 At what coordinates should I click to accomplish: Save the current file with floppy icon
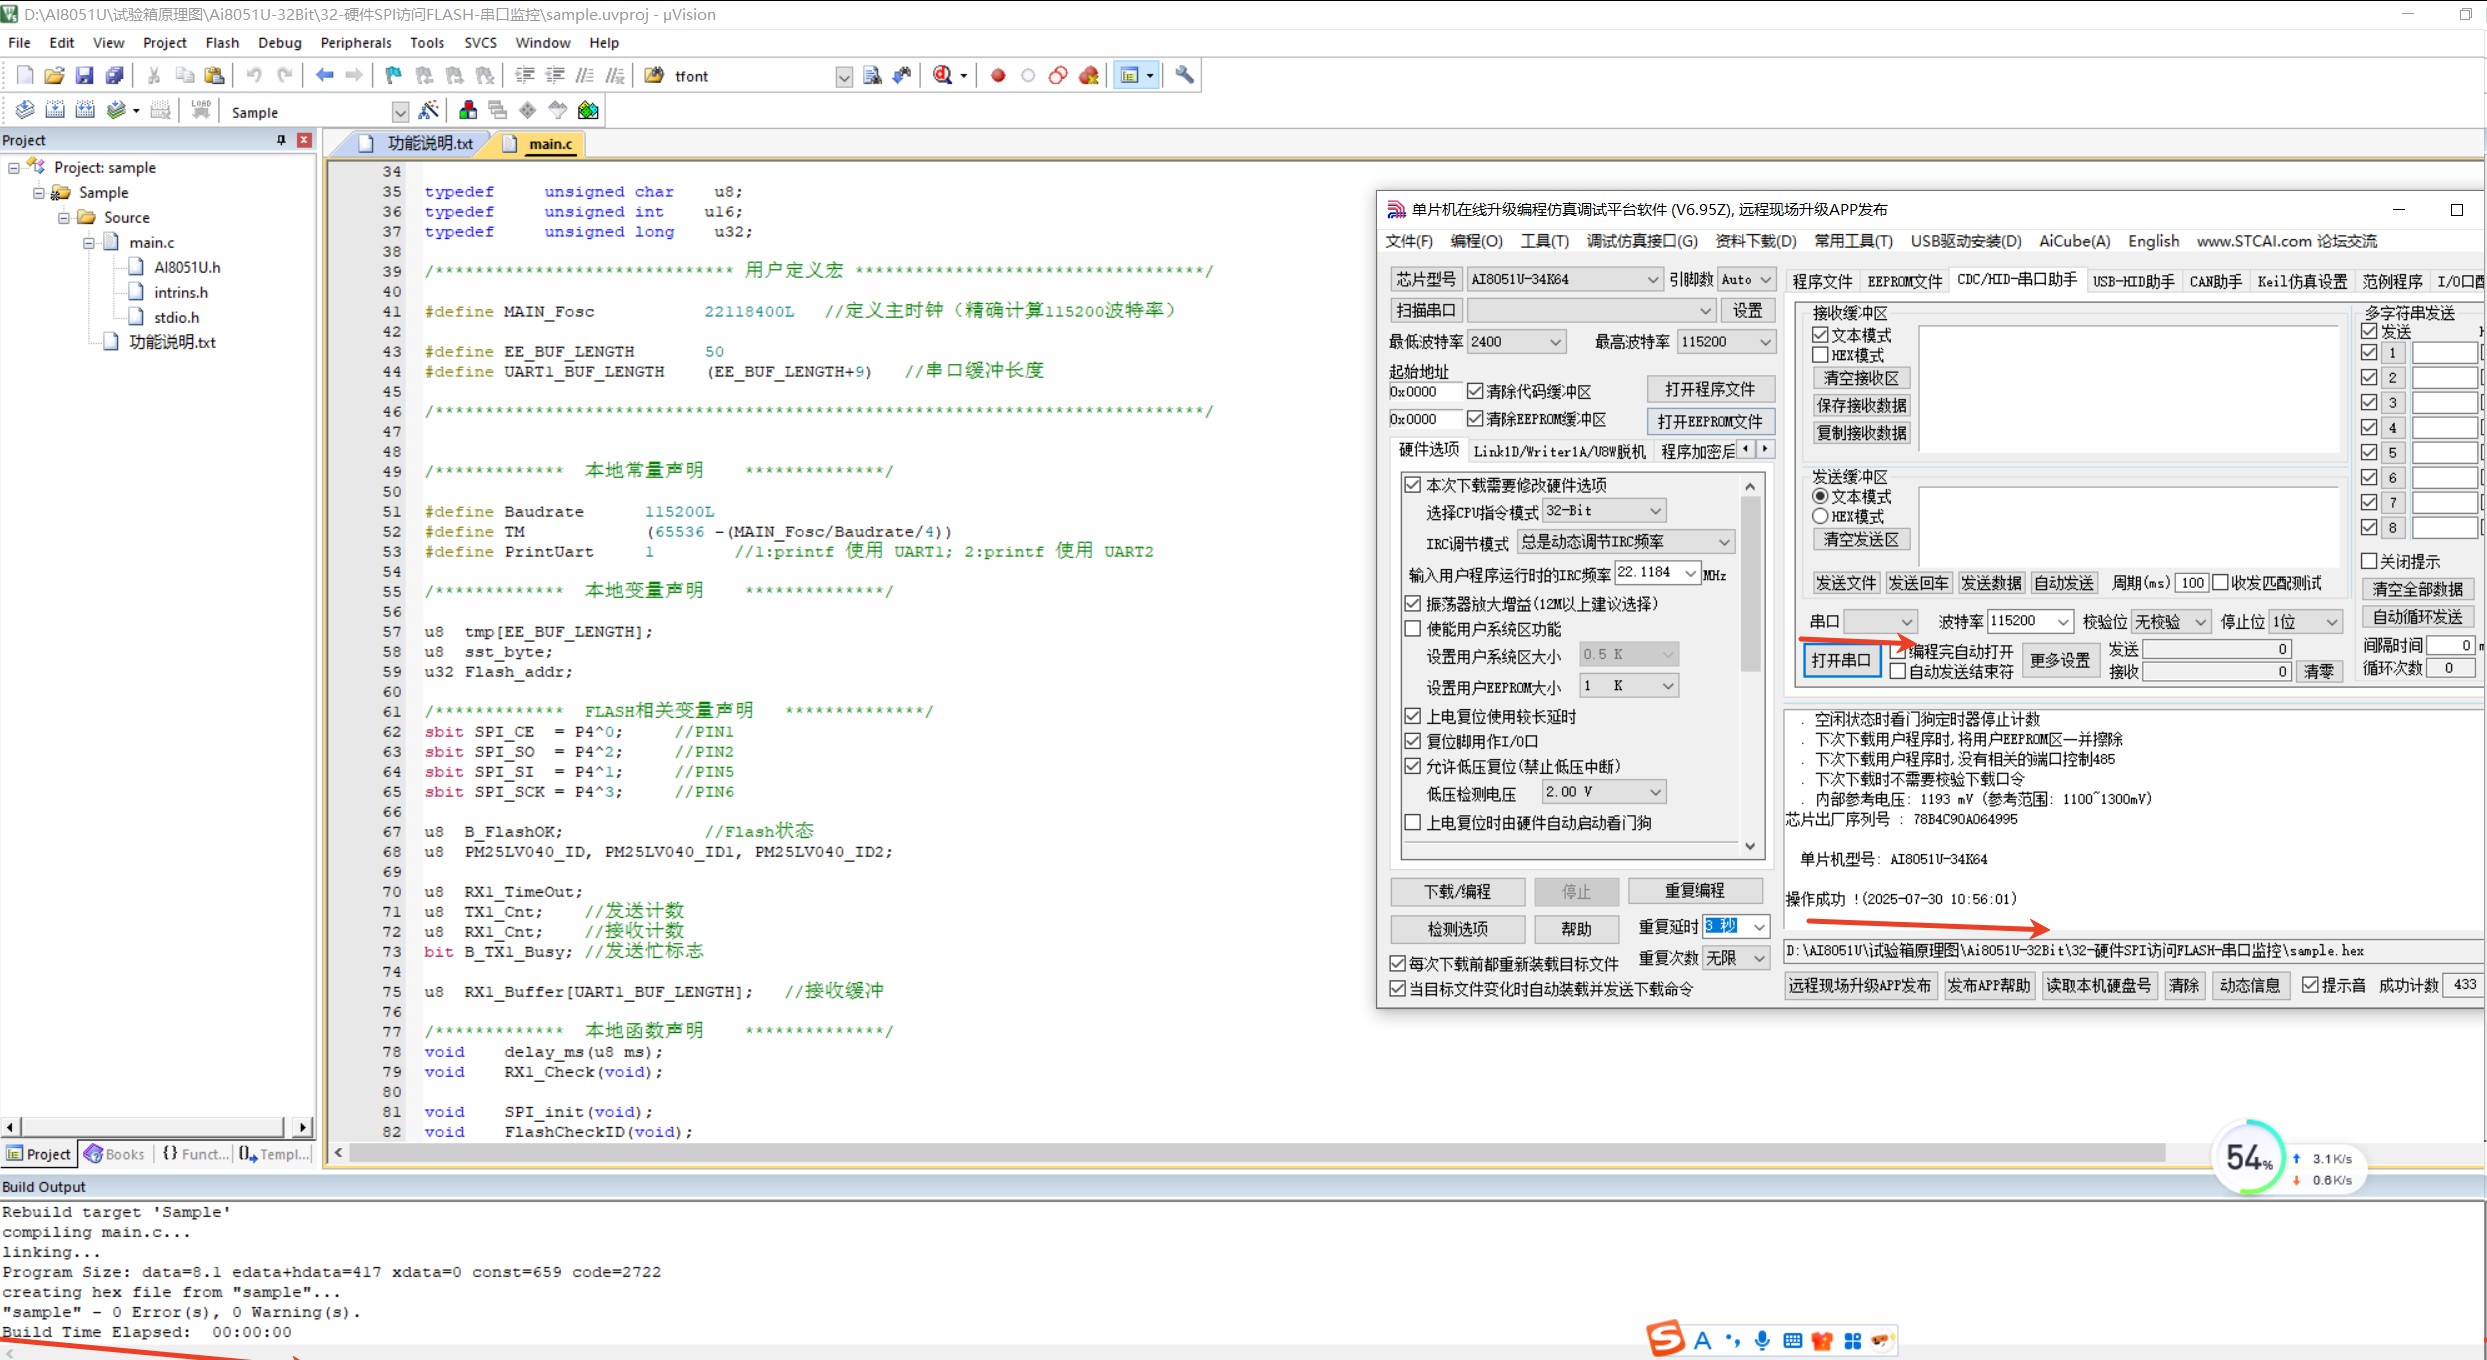point(84,76)
